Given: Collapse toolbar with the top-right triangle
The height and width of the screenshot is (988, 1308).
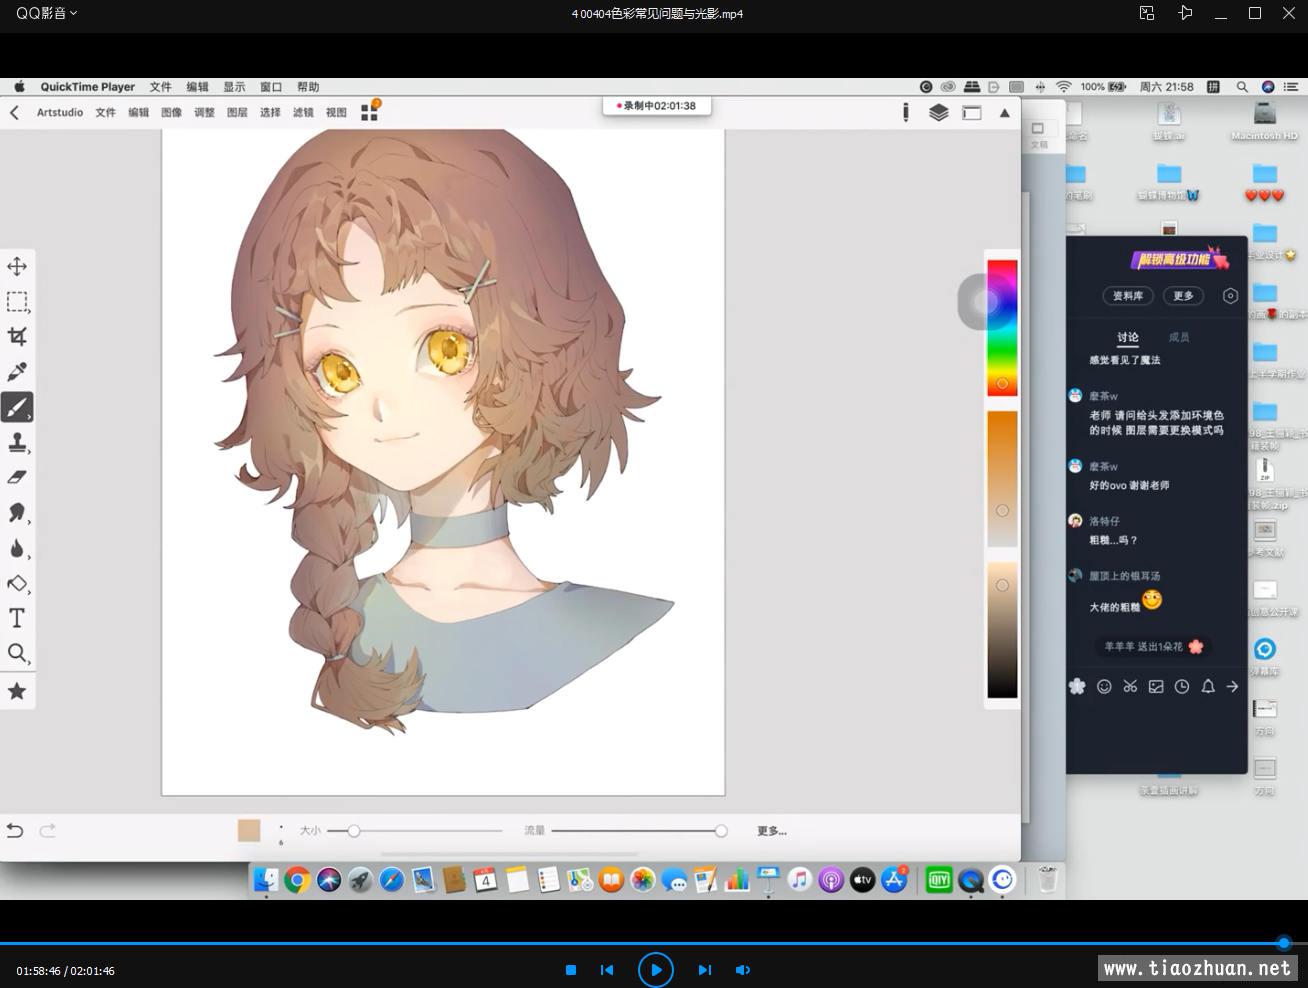Looking at the screenshot, I should (x=1005, y=113).
